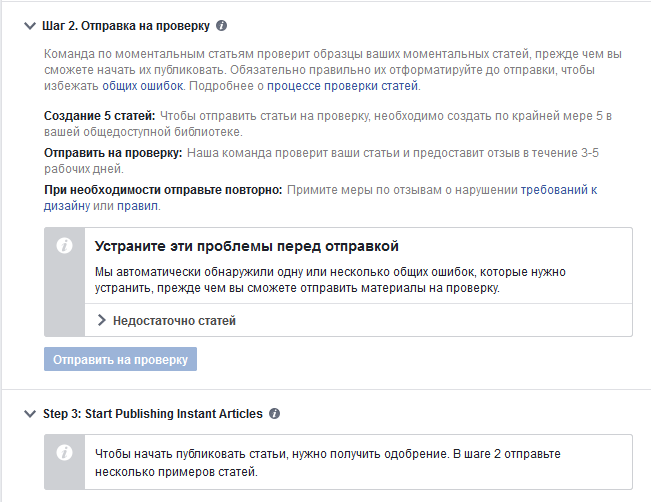This screenshot has width=651, height=502.
Task: Click the Шаг 2. Отправка на проверку heading
Action: pyautogui.click(x=126, y=26)
